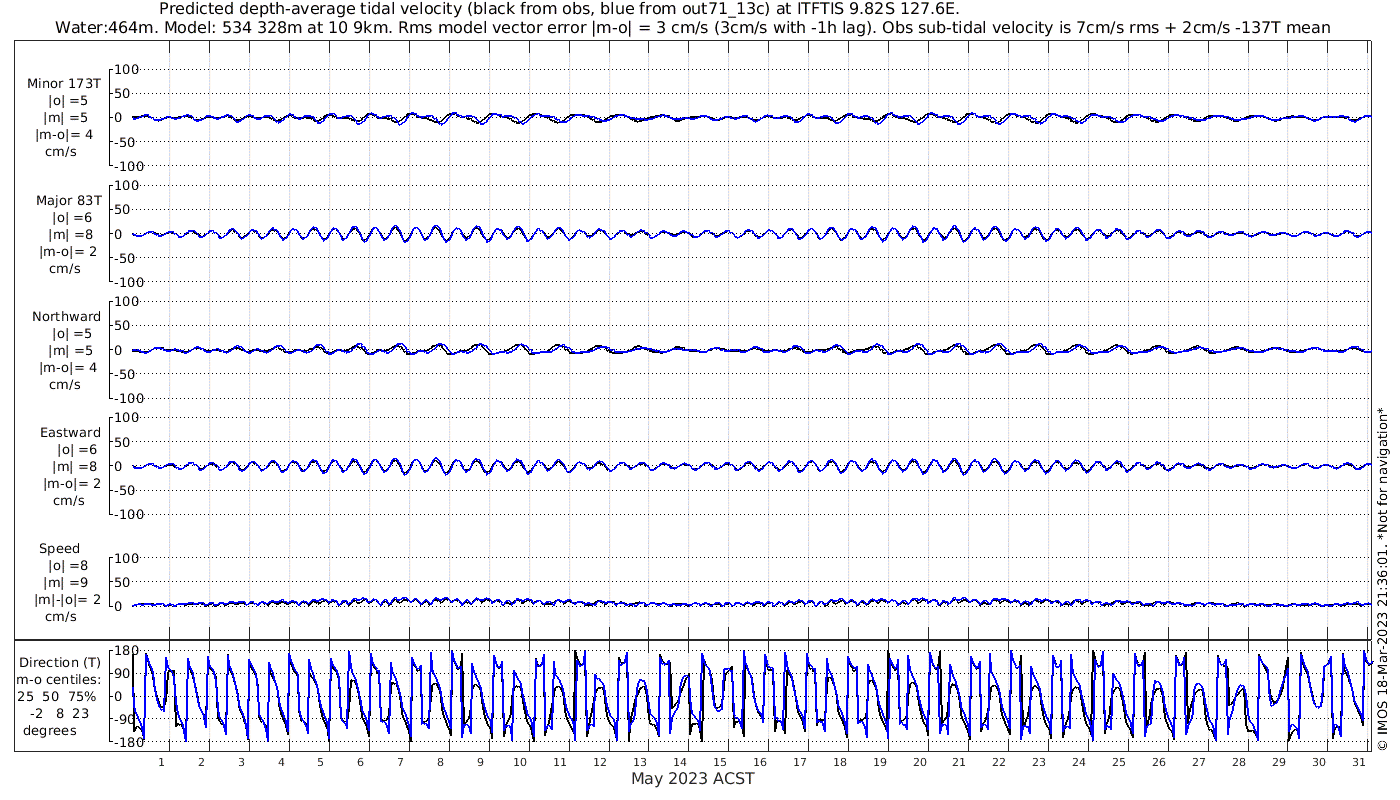This screenshot has height=800, width=1400.
Task: Select the 'Eastward' panel label
Action: (70, 433)
